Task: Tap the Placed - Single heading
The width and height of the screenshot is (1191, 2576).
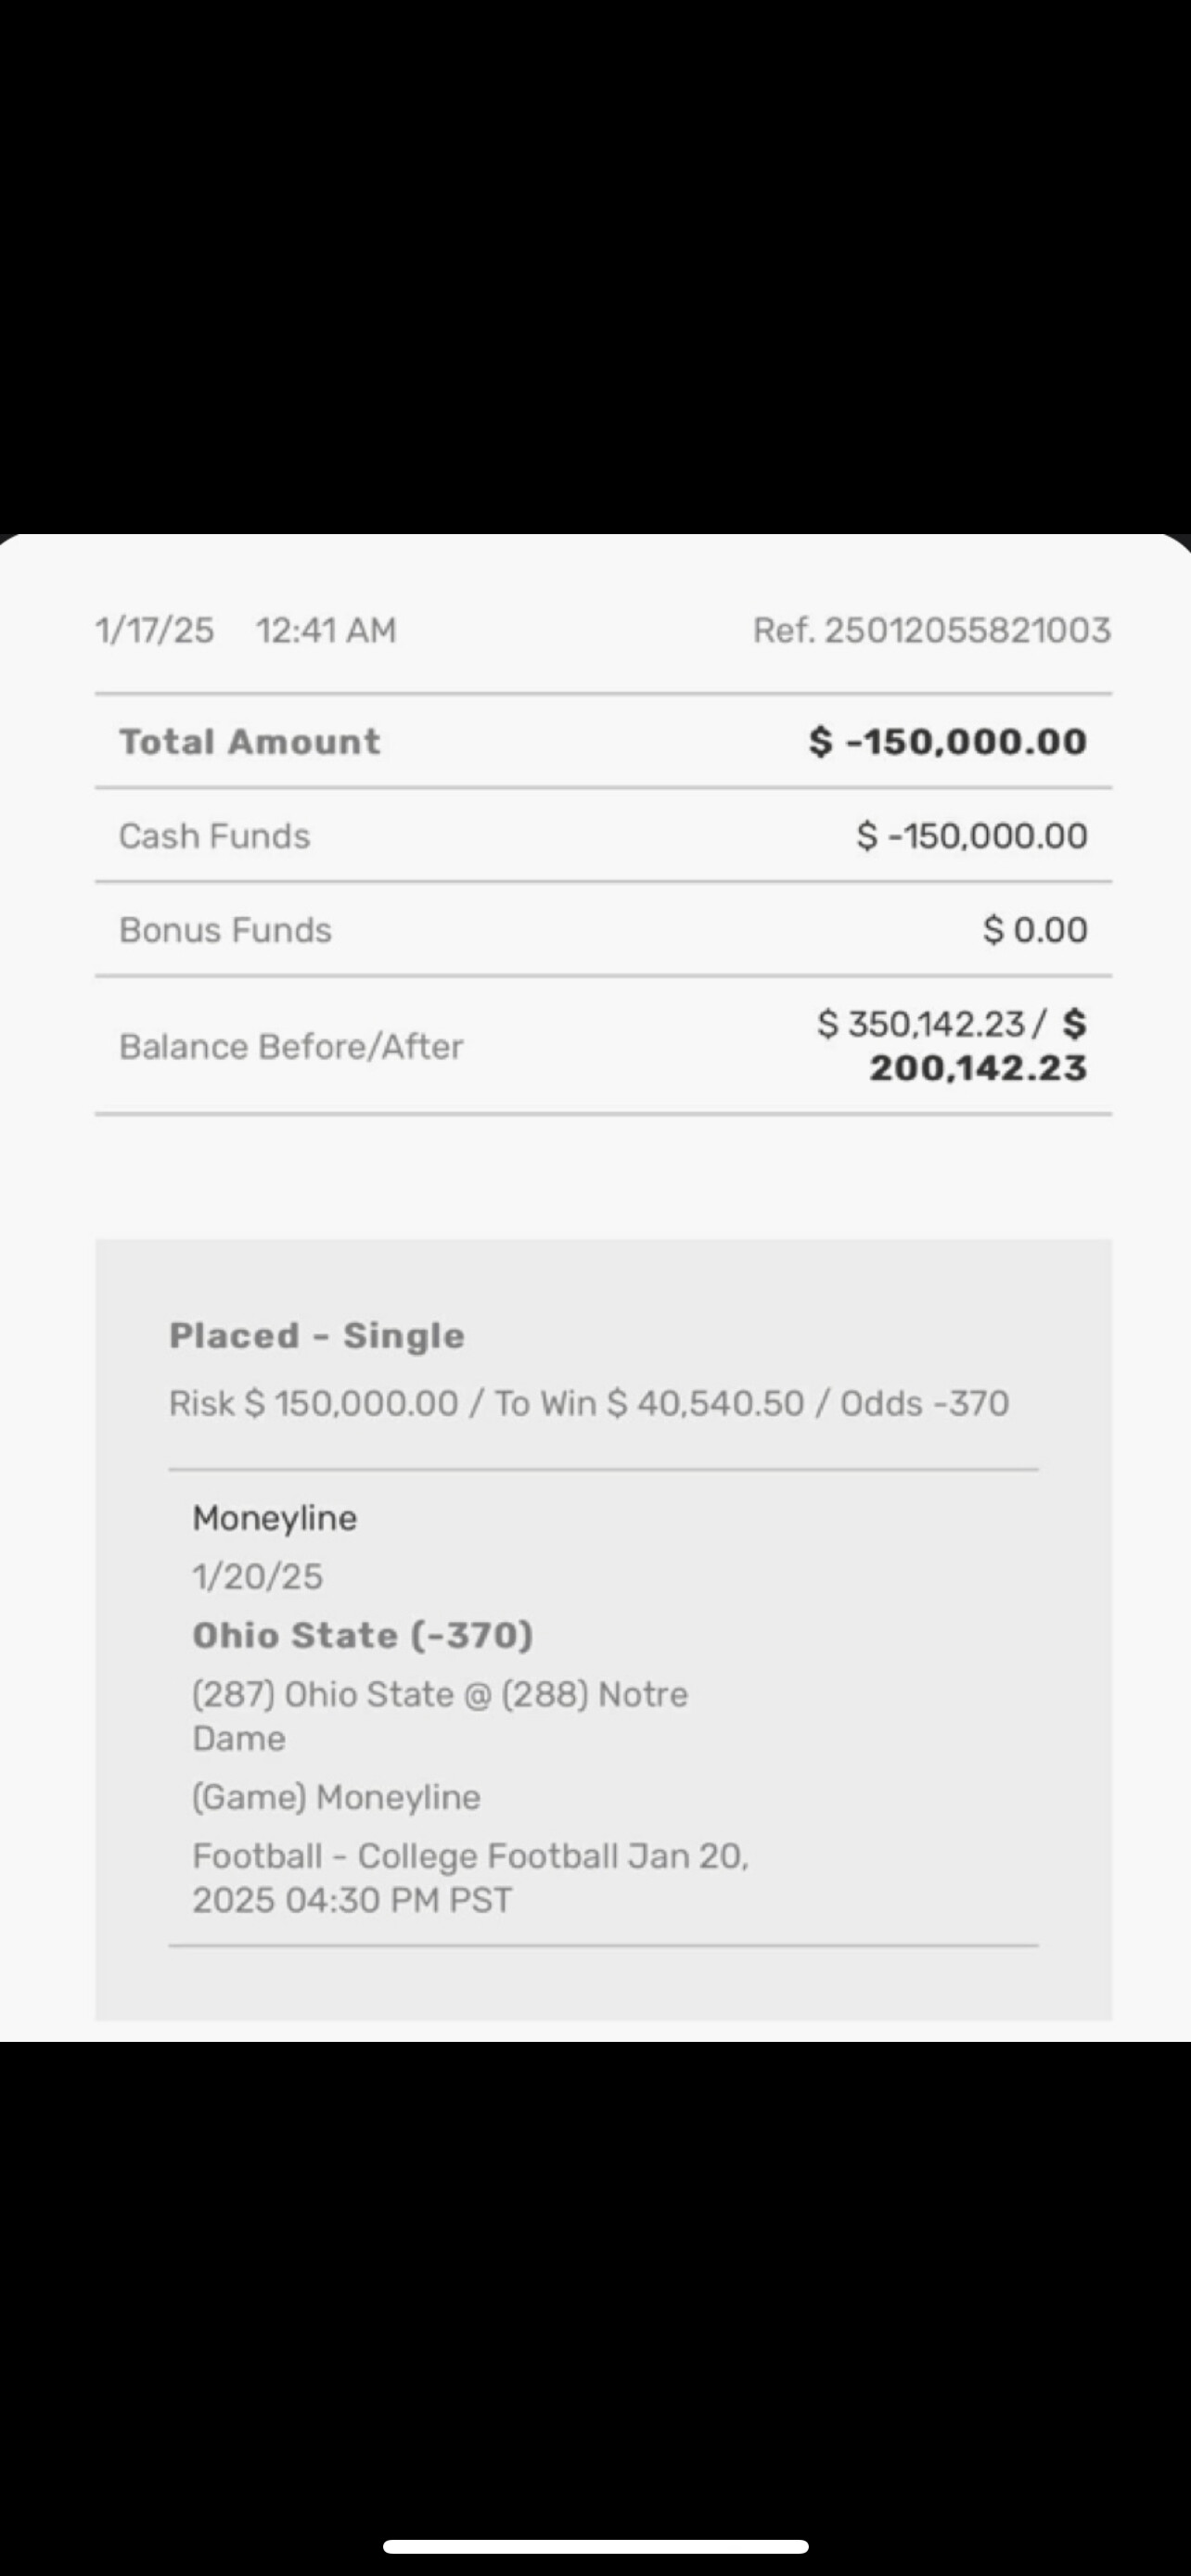Action: point(317,1335)
